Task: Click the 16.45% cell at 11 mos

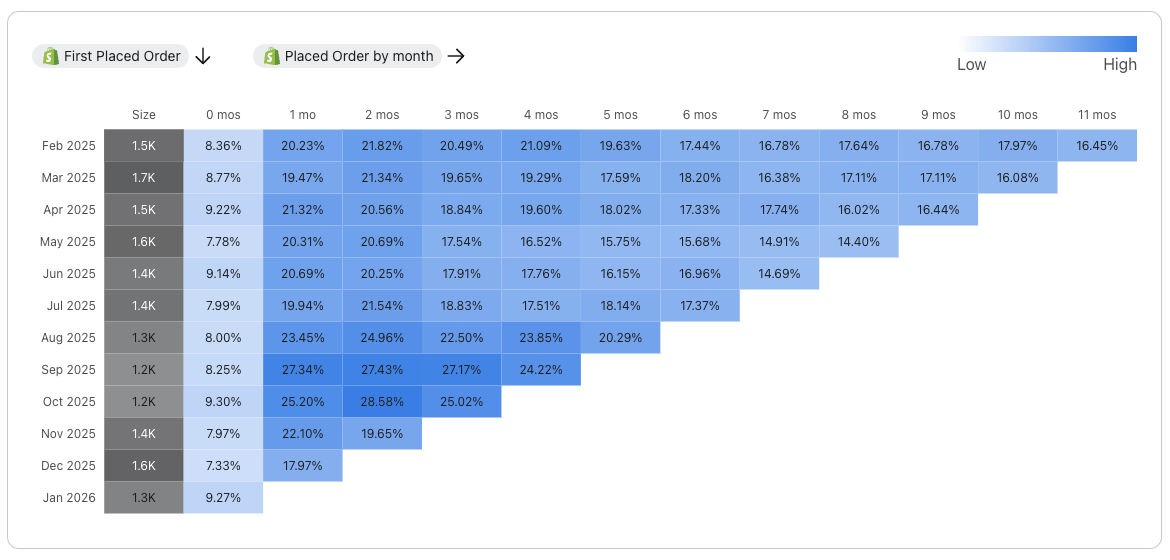Action: tap(1097, 146)
